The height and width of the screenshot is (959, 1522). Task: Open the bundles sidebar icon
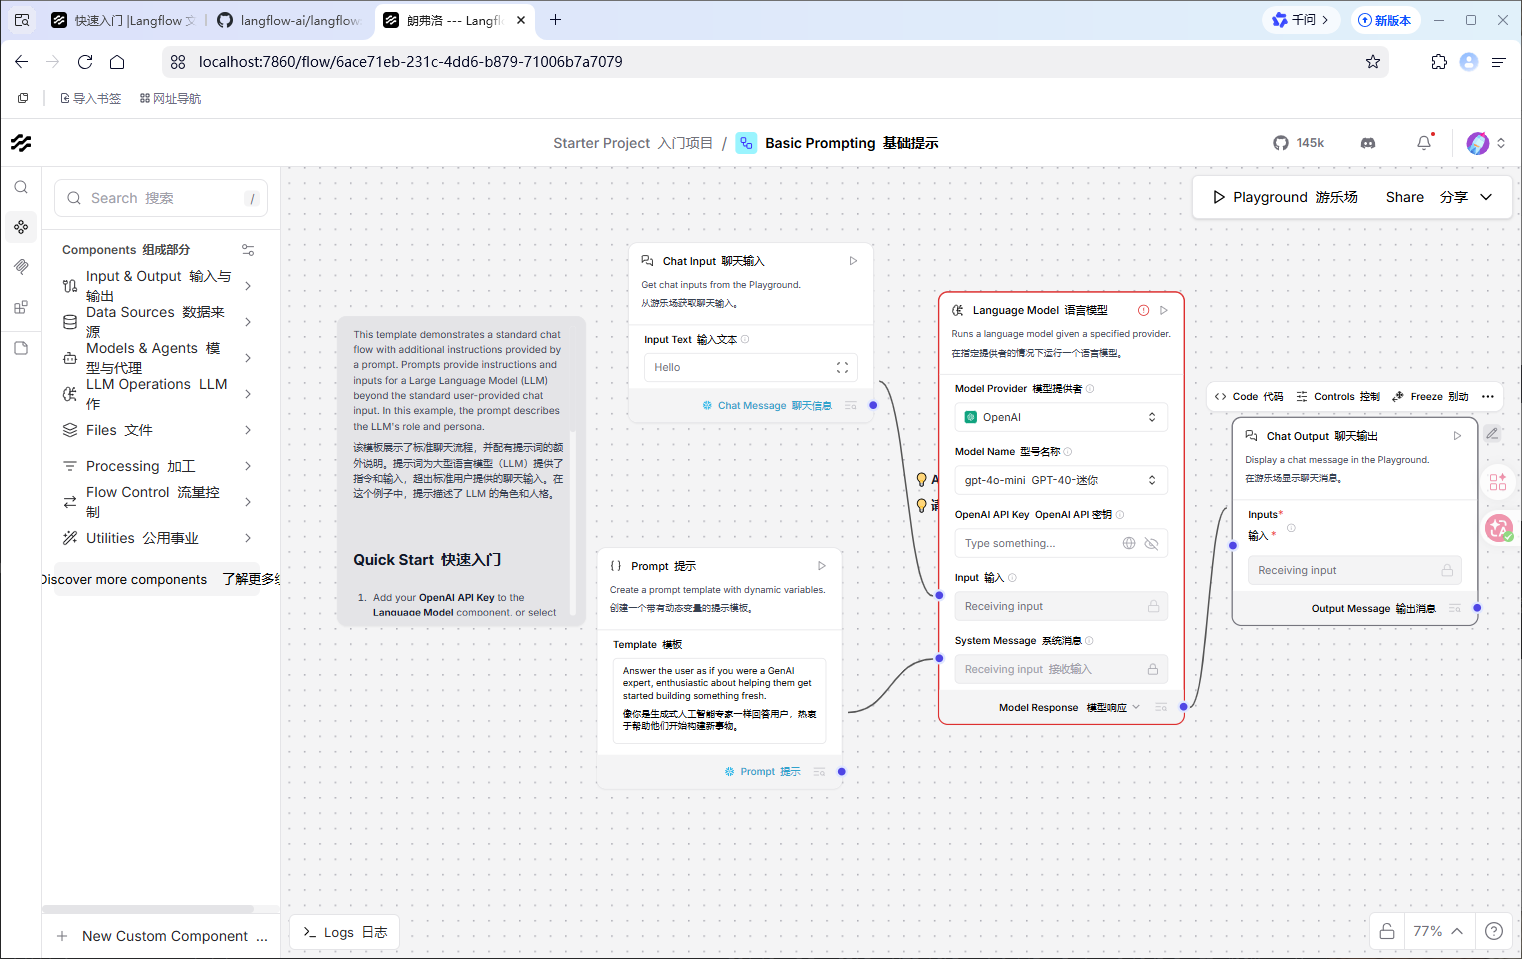pos(21,307)
